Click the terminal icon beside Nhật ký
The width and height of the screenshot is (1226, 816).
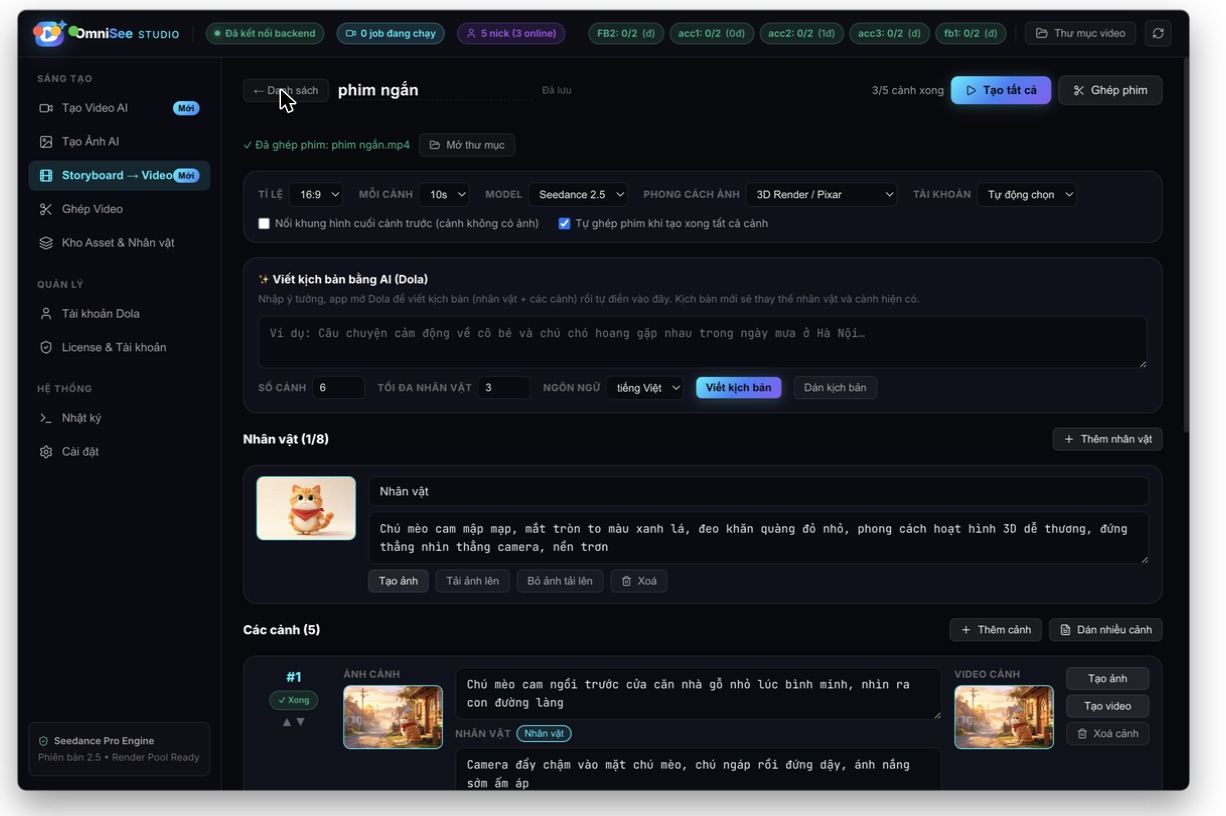point(46,418)
